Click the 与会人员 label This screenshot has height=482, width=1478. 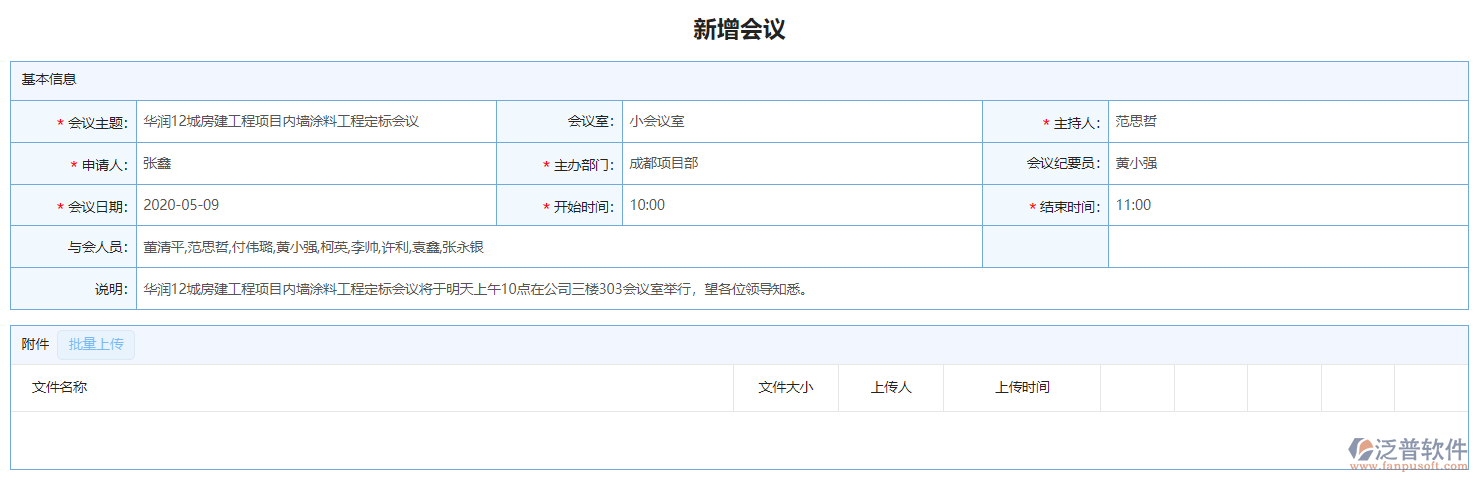pyautogui.click(x=97, y=248)
